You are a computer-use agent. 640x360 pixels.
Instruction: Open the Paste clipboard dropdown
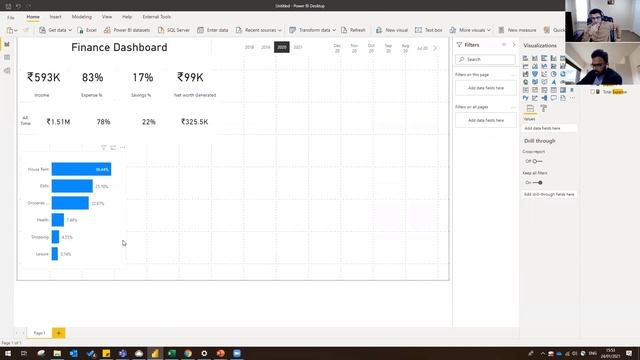coord(16,31)
